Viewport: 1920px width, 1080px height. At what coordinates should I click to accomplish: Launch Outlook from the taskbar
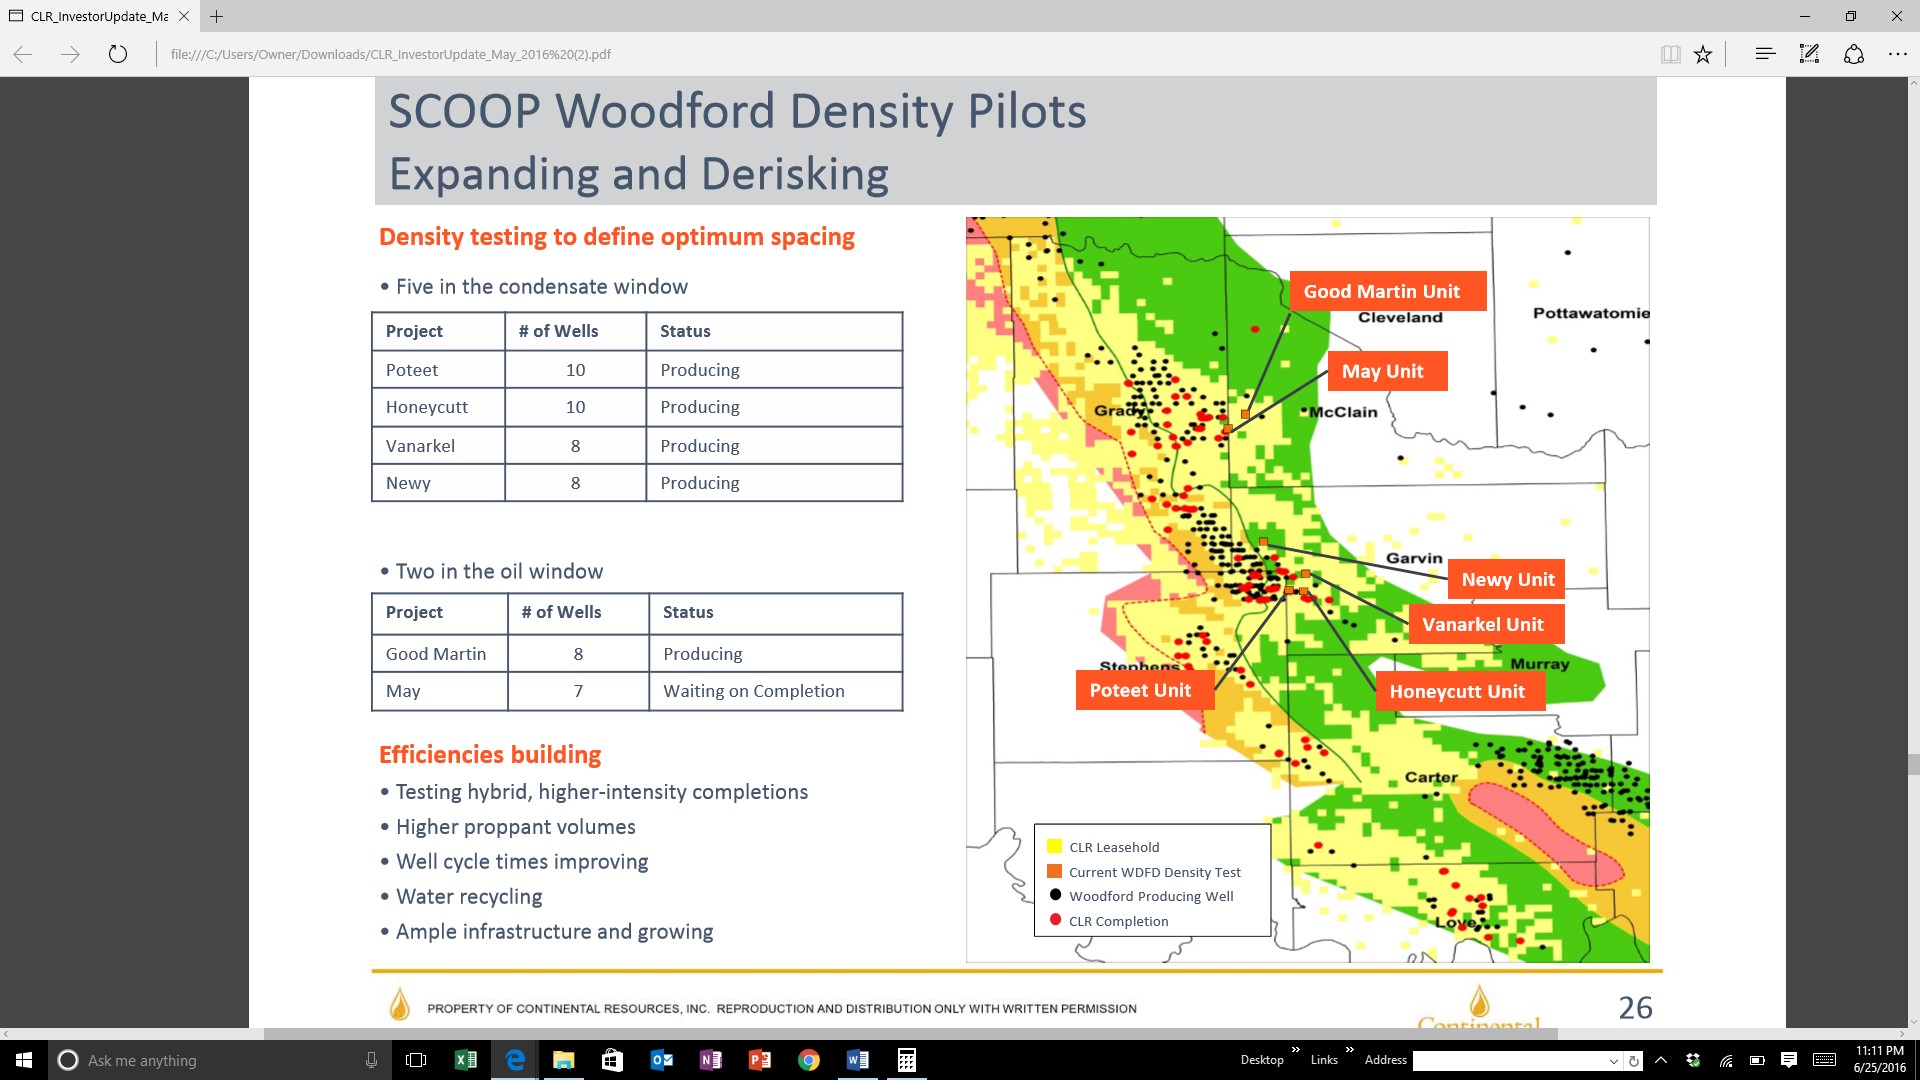coord(661,1060)
